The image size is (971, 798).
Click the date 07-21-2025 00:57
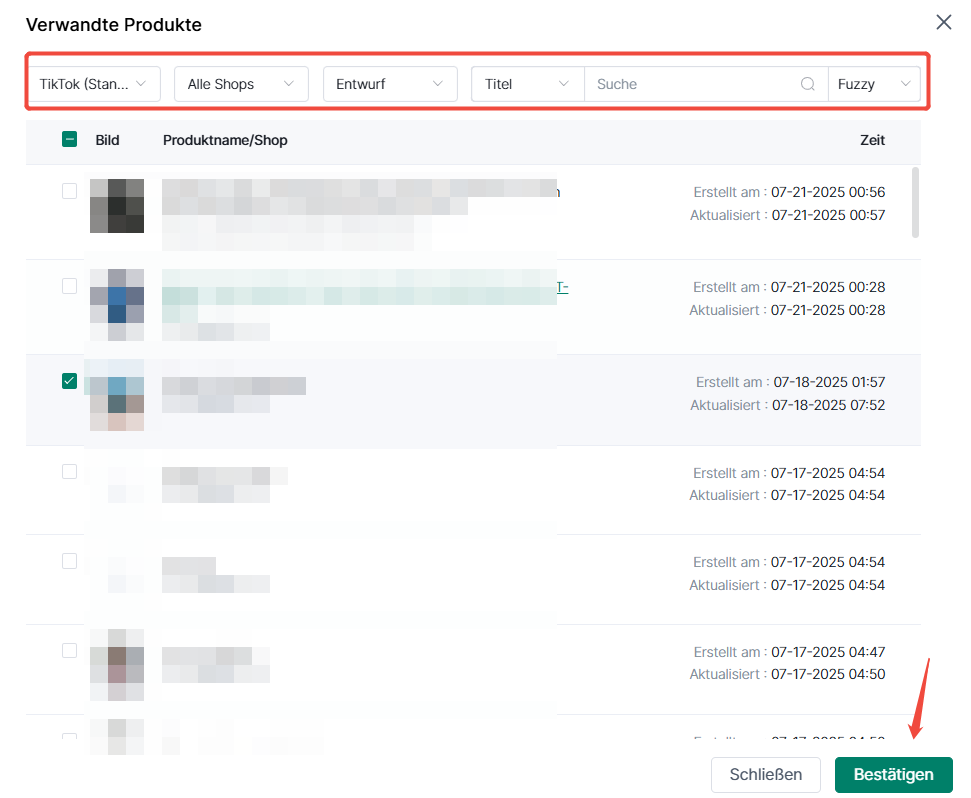[x=828, y=215]
